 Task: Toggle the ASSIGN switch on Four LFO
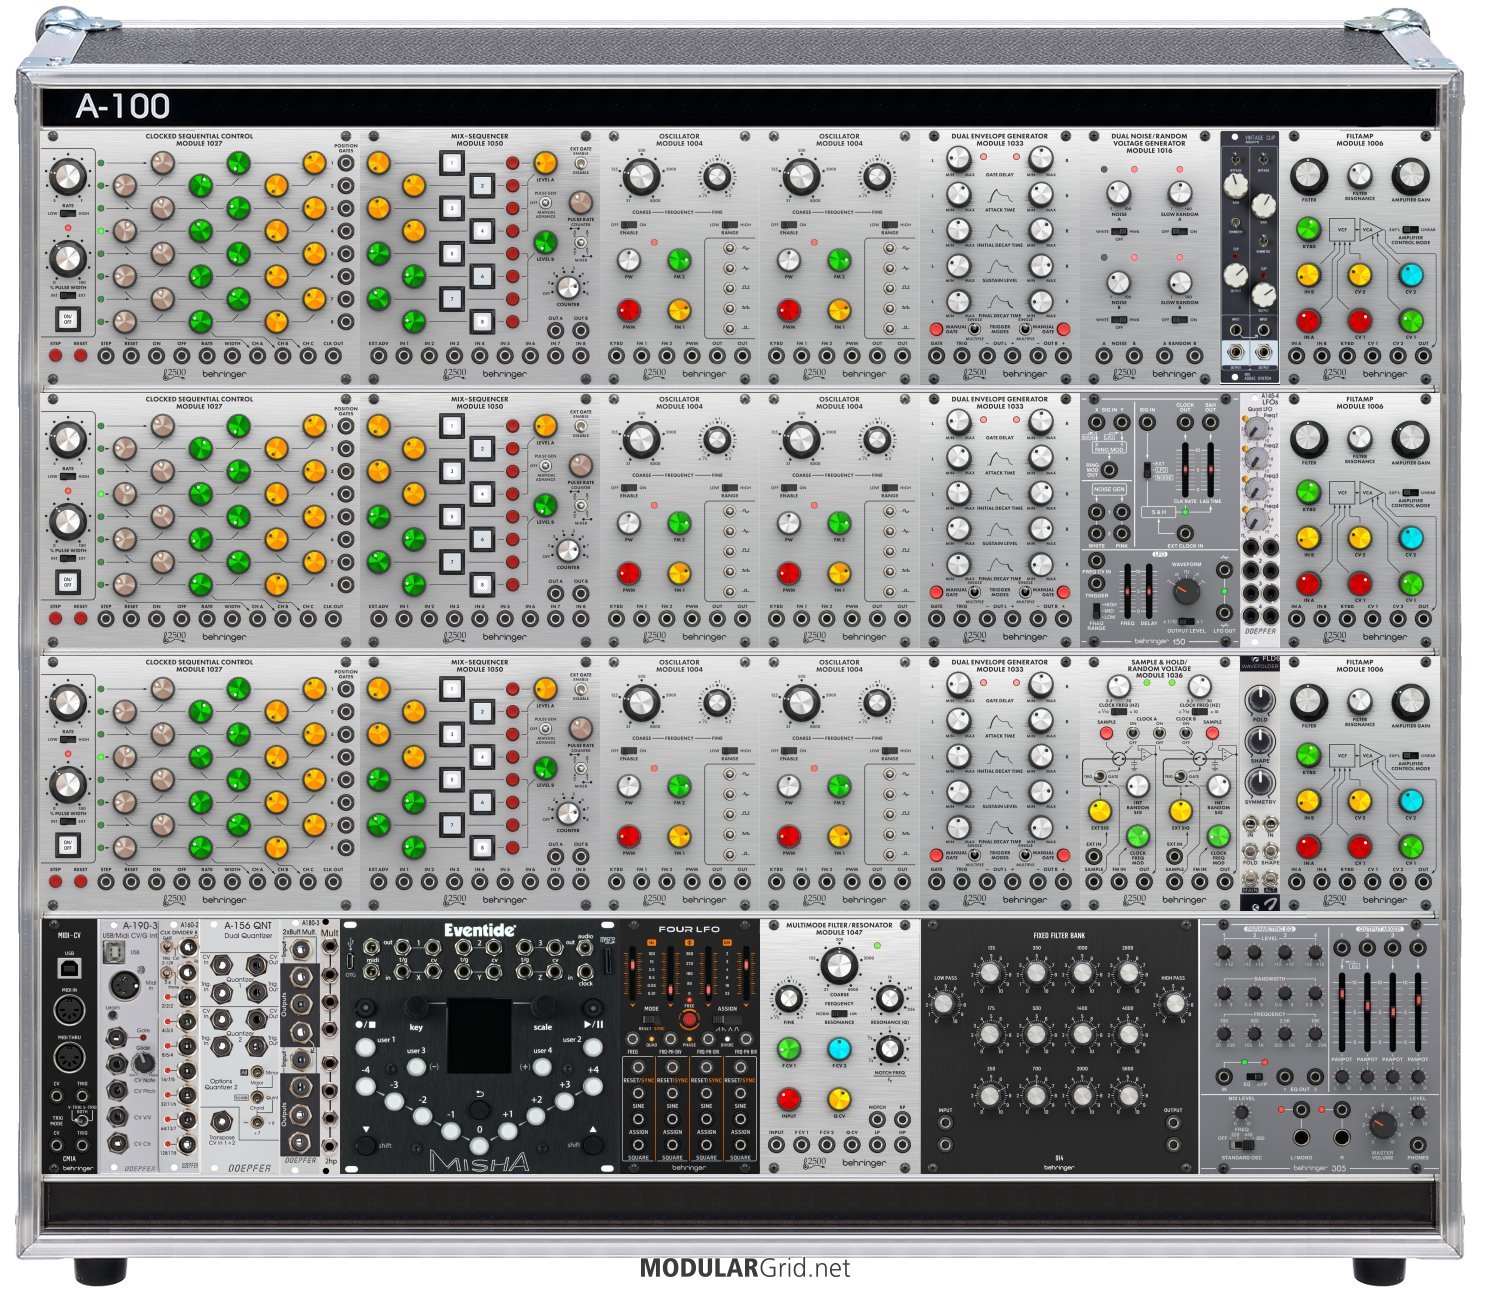(727, 1020)
